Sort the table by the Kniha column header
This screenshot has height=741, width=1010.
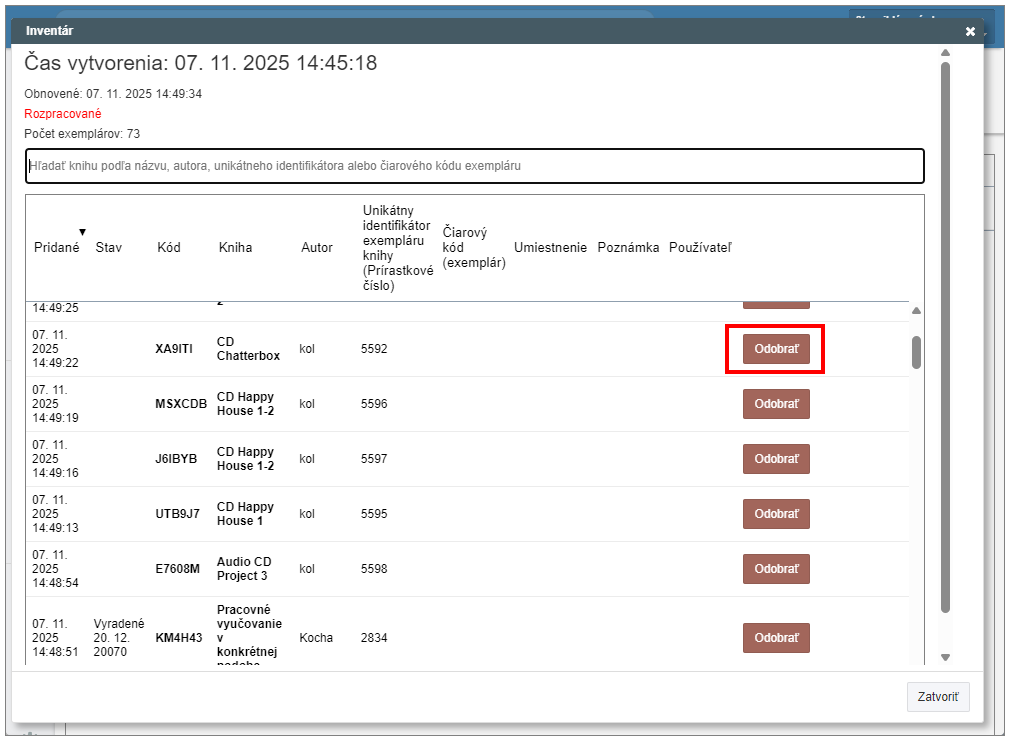coord(235,248)
